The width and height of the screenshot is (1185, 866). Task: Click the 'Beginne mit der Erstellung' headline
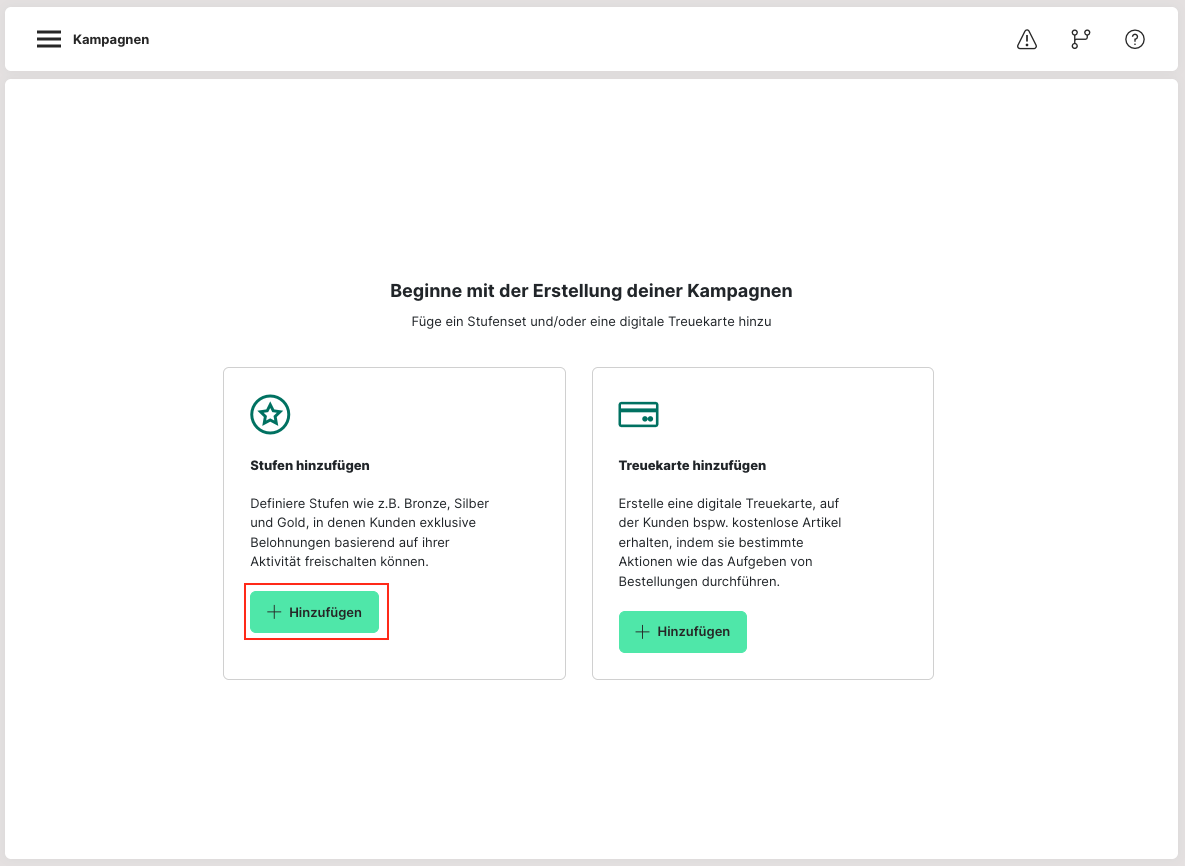point(591,291)
